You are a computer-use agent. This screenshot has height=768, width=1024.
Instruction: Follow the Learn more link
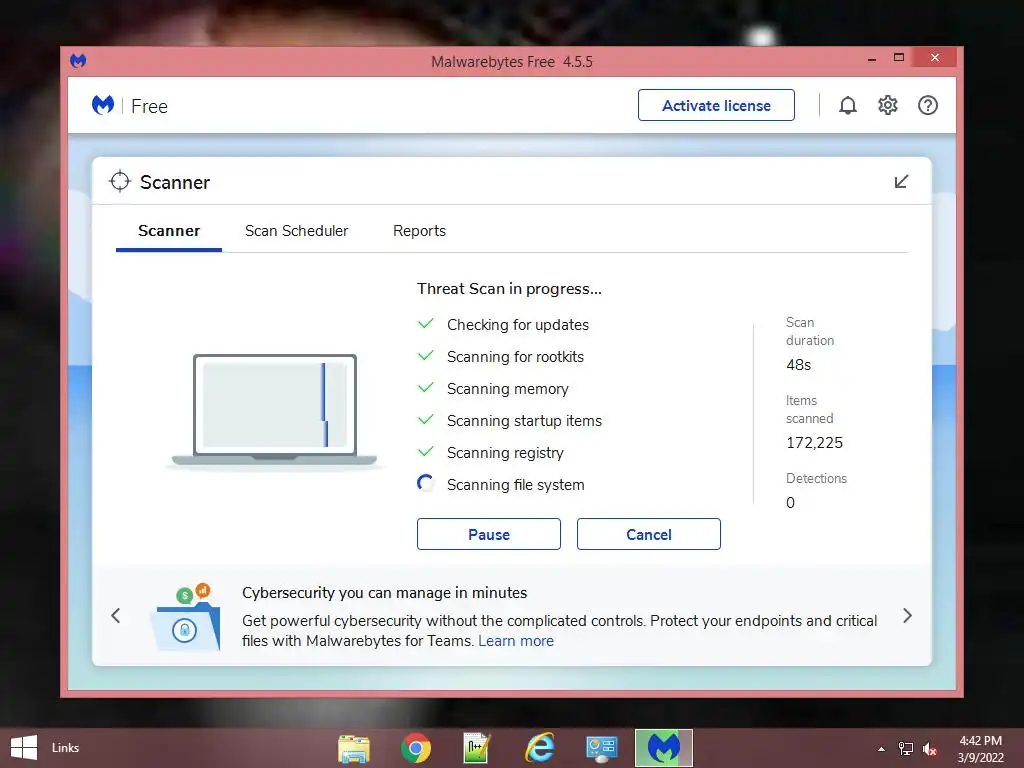pyautogui.click(x=516, y=641)
